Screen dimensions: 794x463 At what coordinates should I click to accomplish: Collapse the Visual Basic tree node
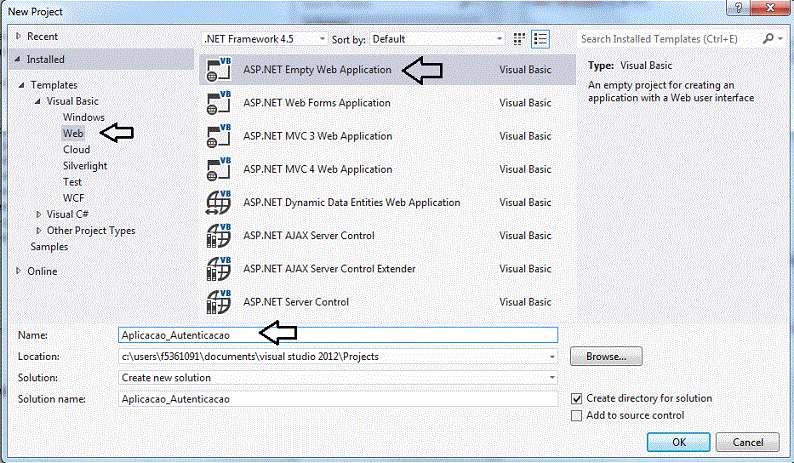coord(38,101)
